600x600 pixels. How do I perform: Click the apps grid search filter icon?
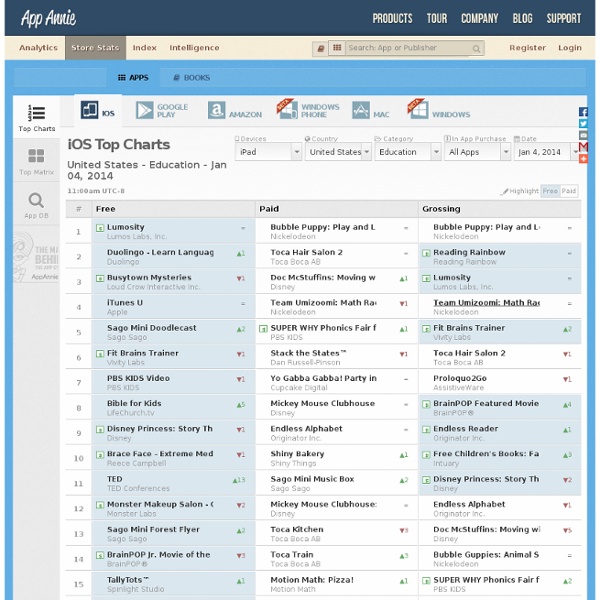coord(337,48)
